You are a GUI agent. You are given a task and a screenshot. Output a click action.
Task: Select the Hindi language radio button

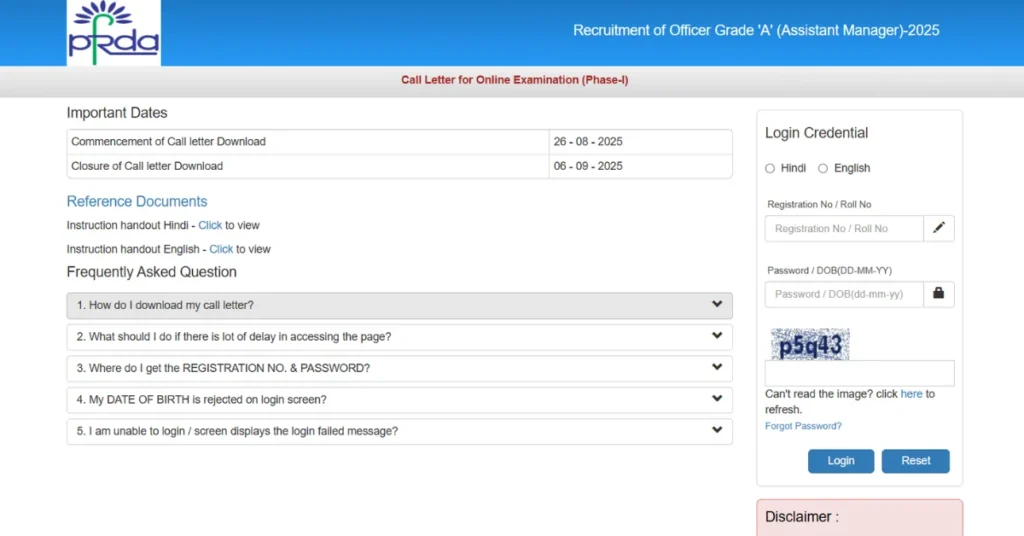click(x=770, y=168)
